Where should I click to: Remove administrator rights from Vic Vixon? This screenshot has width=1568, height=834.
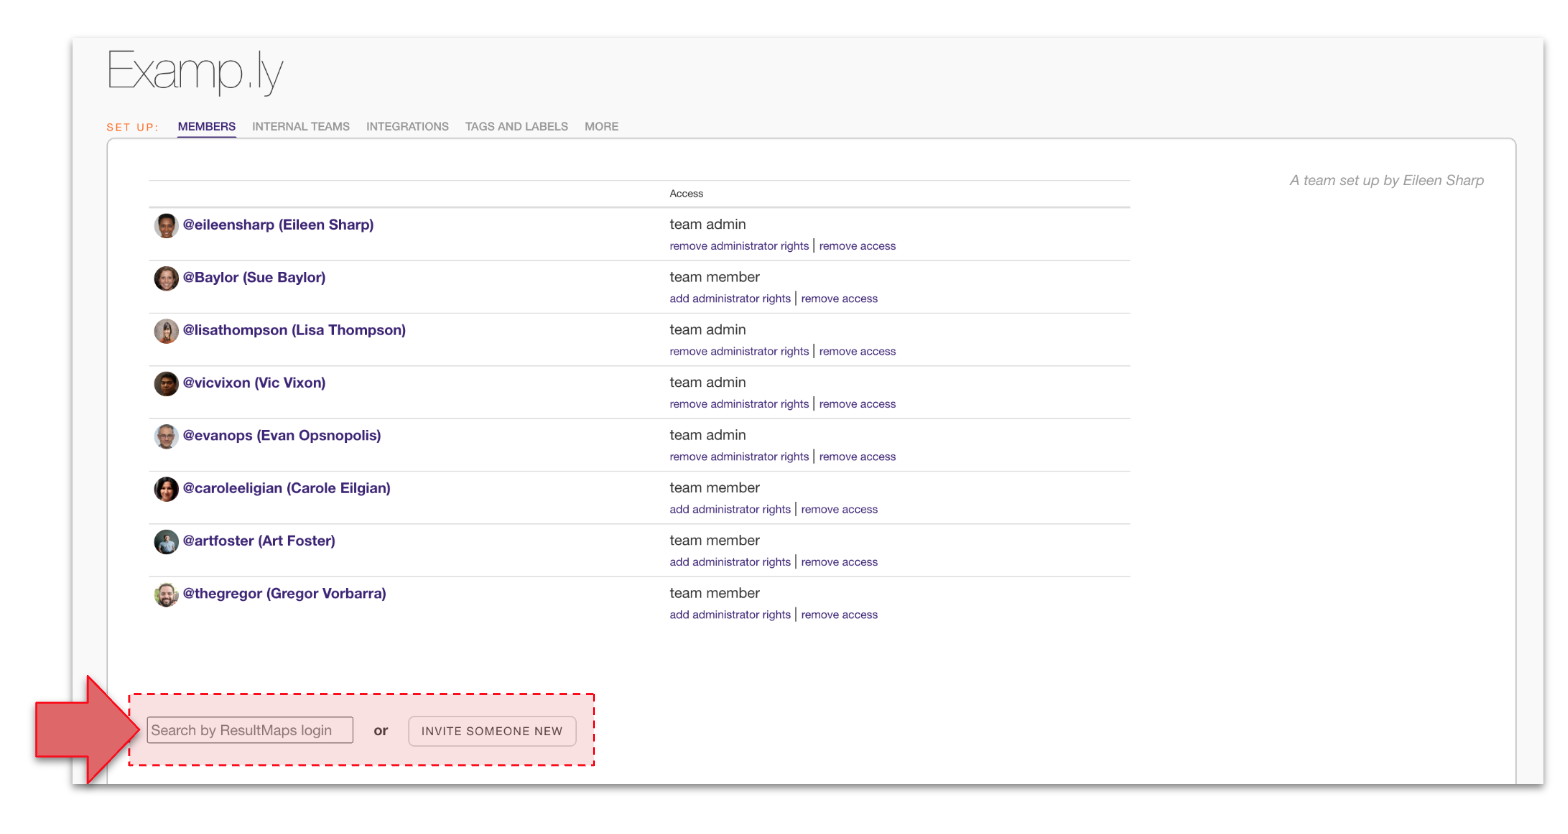point(739,404)
